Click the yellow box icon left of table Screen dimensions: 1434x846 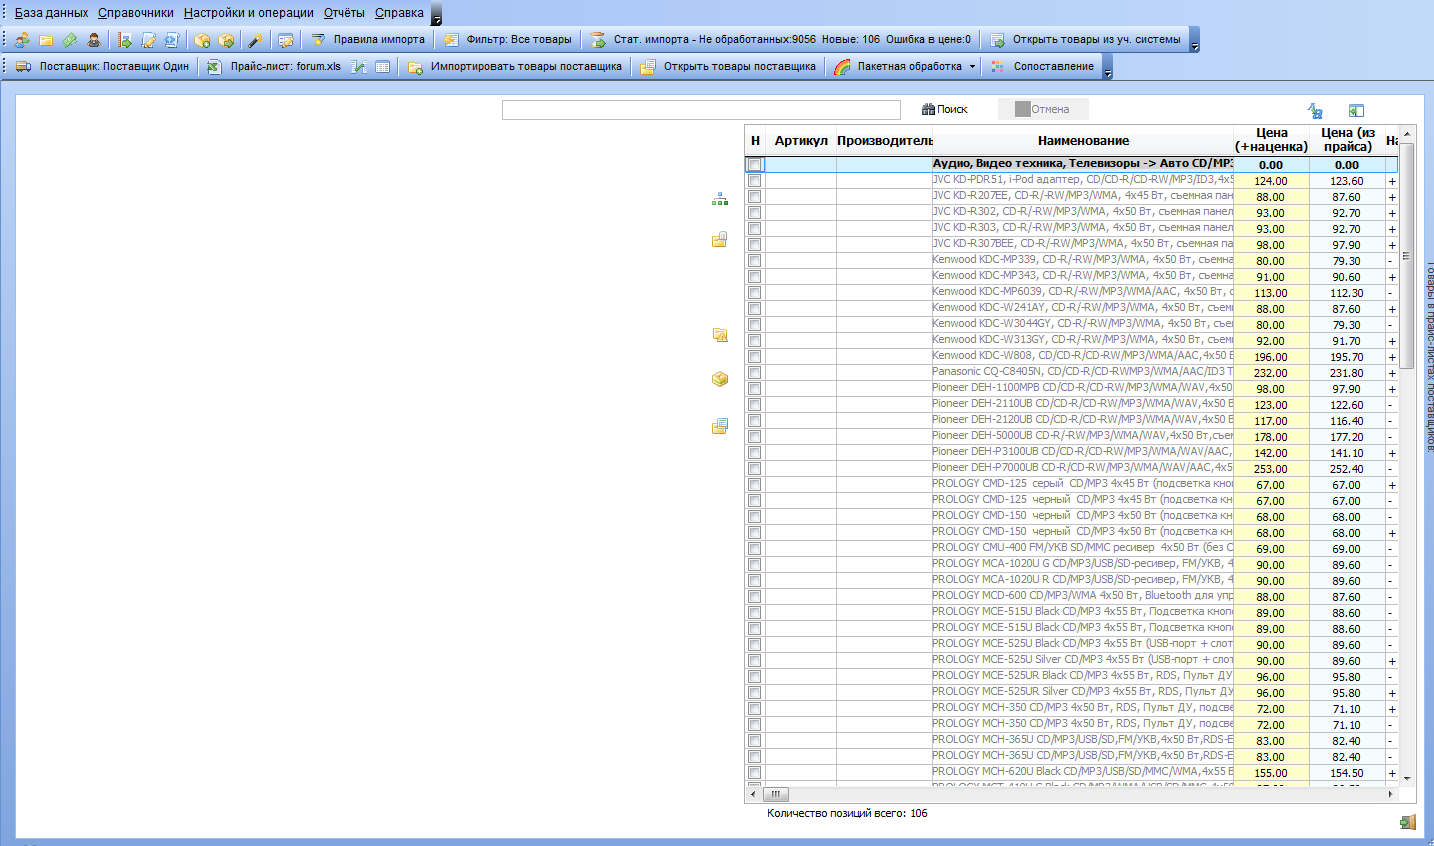720,379
